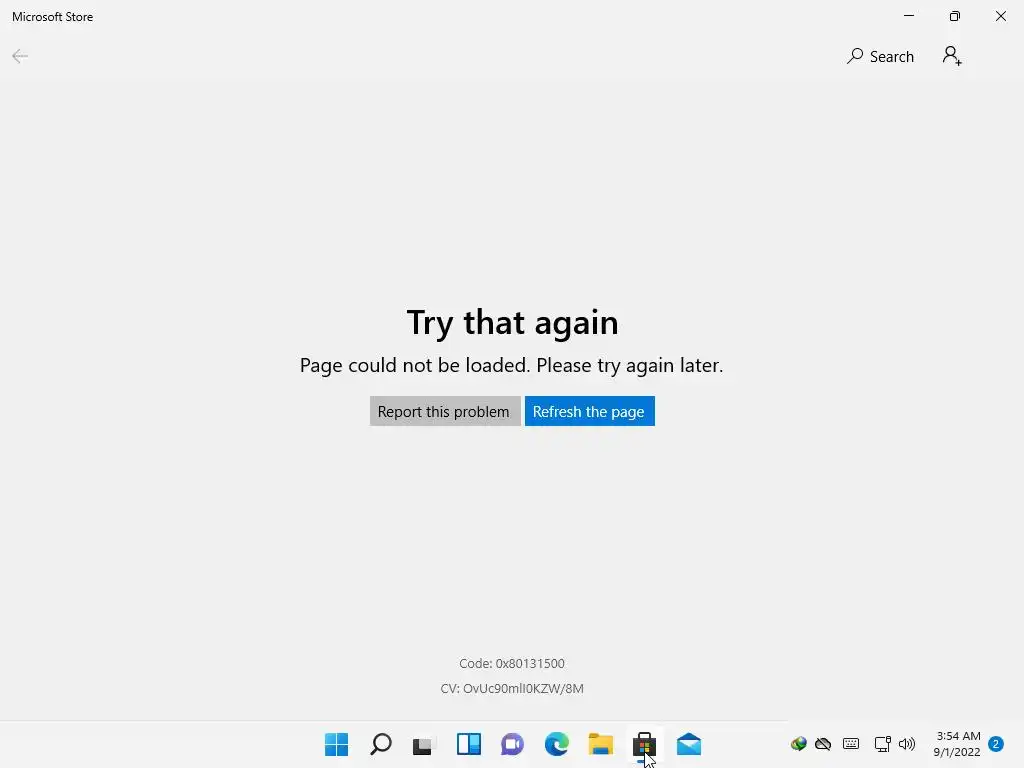This screenshot has width=1024, height=768.
Task: Click Page could not be loaded message
Action: [x=511, y=365]
